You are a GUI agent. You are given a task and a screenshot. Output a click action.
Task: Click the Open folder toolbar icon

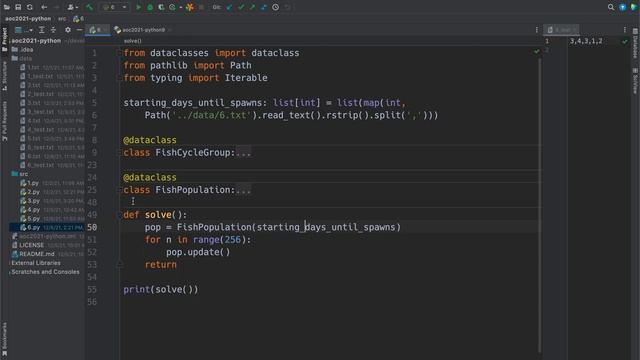click(x=7, y=7)
